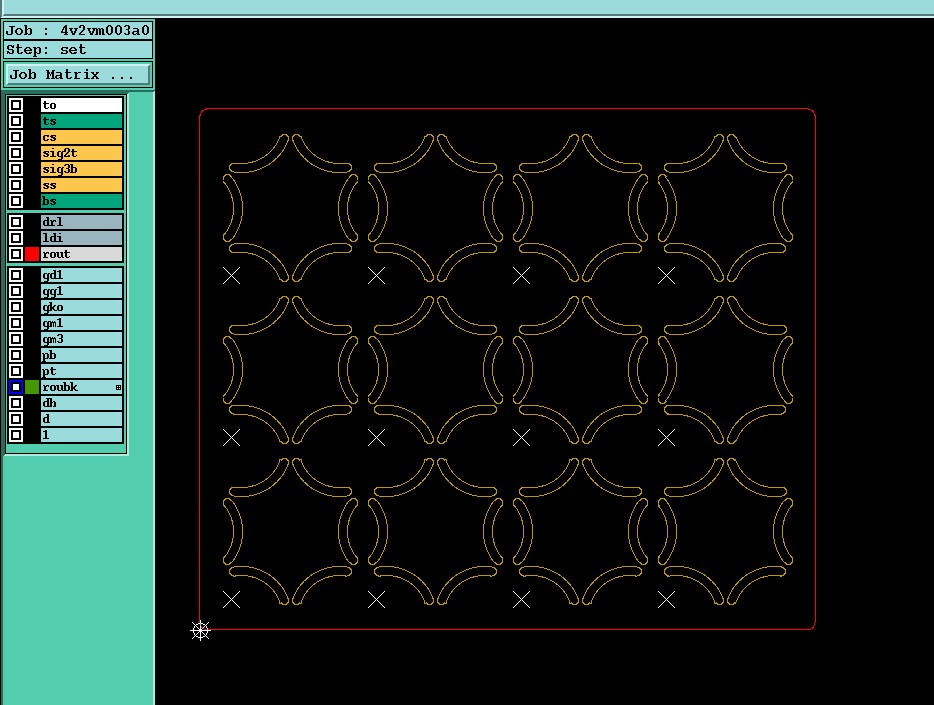Click the red color swatch of rout layer
The height and width of the screenshot is (705, 934).
click(x=32, y=254)
